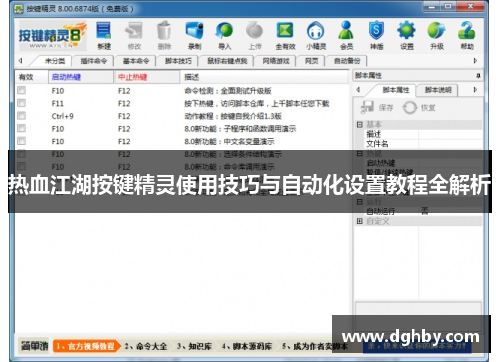Open link 2、命令大全

(146, 346)
